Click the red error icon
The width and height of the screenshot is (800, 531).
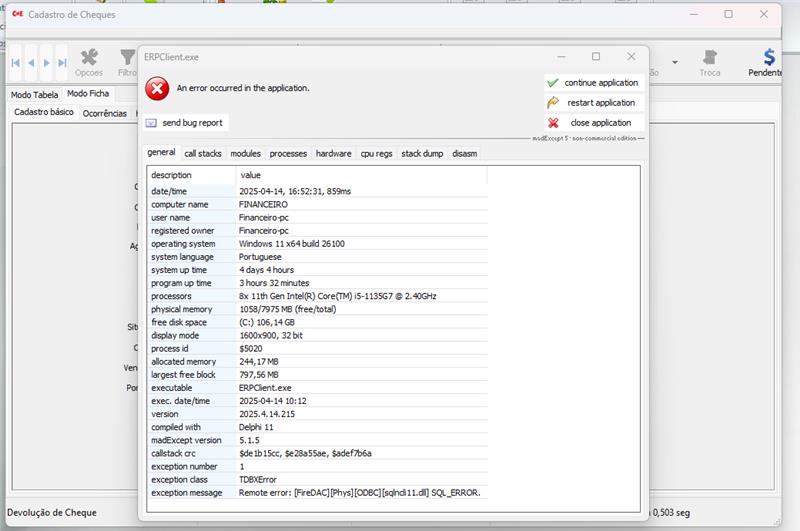pyautogui.click(x=157, y=89)
